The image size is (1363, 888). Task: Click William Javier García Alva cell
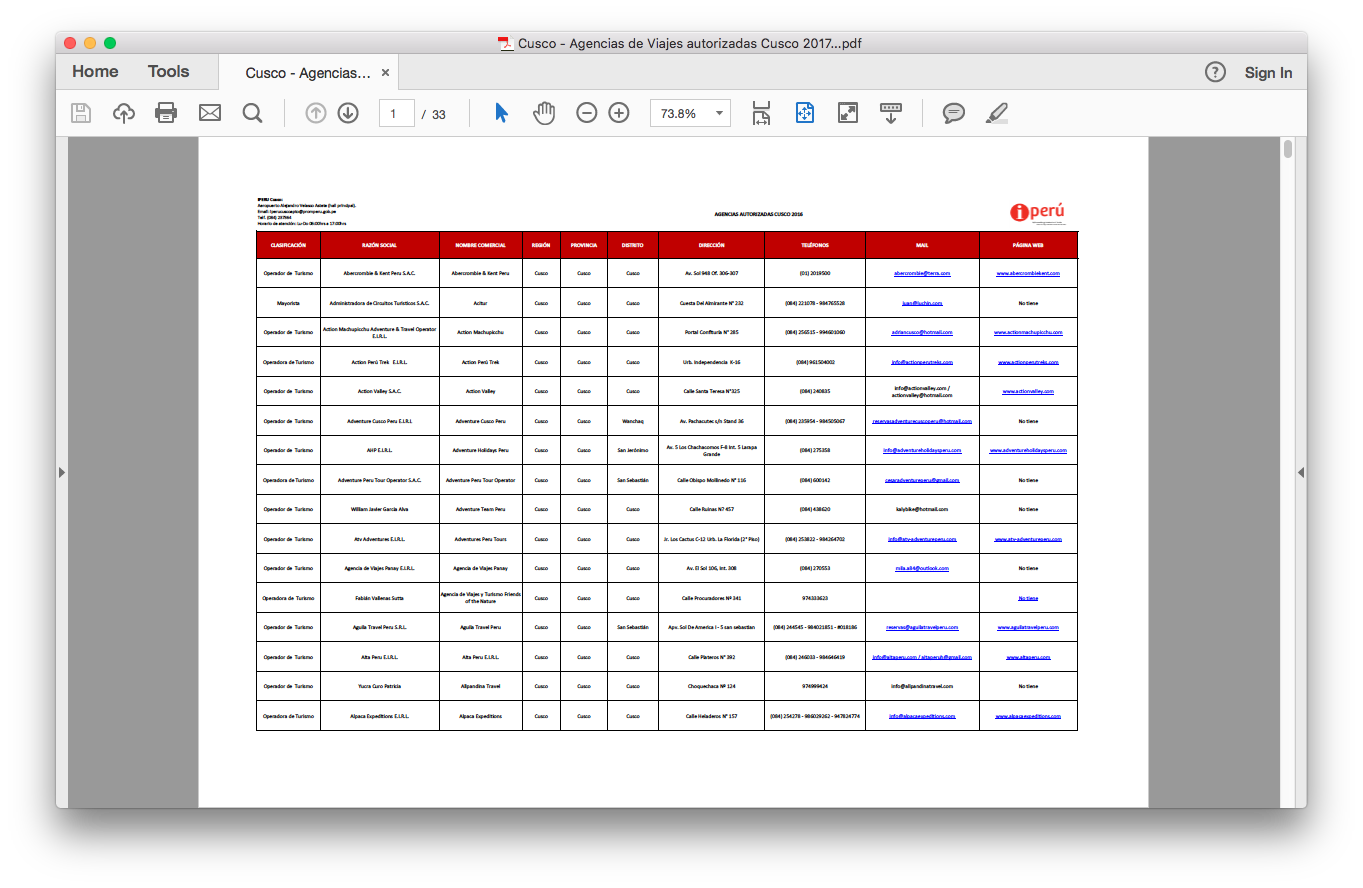379,509
